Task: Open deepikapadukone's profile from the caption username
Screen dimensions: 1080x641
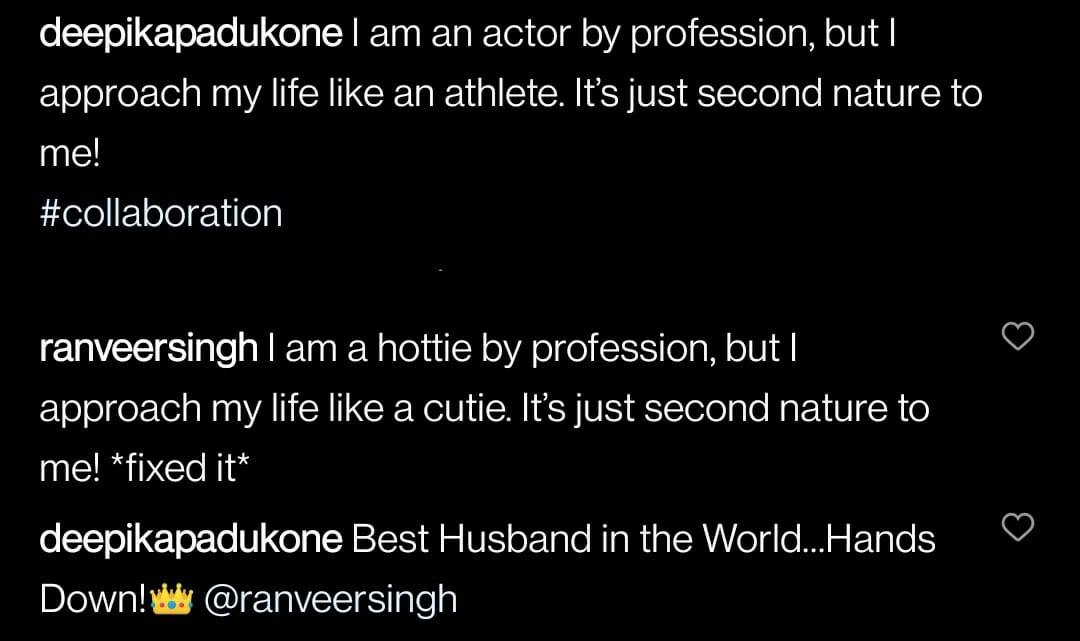Action: (x=190, y=37)
